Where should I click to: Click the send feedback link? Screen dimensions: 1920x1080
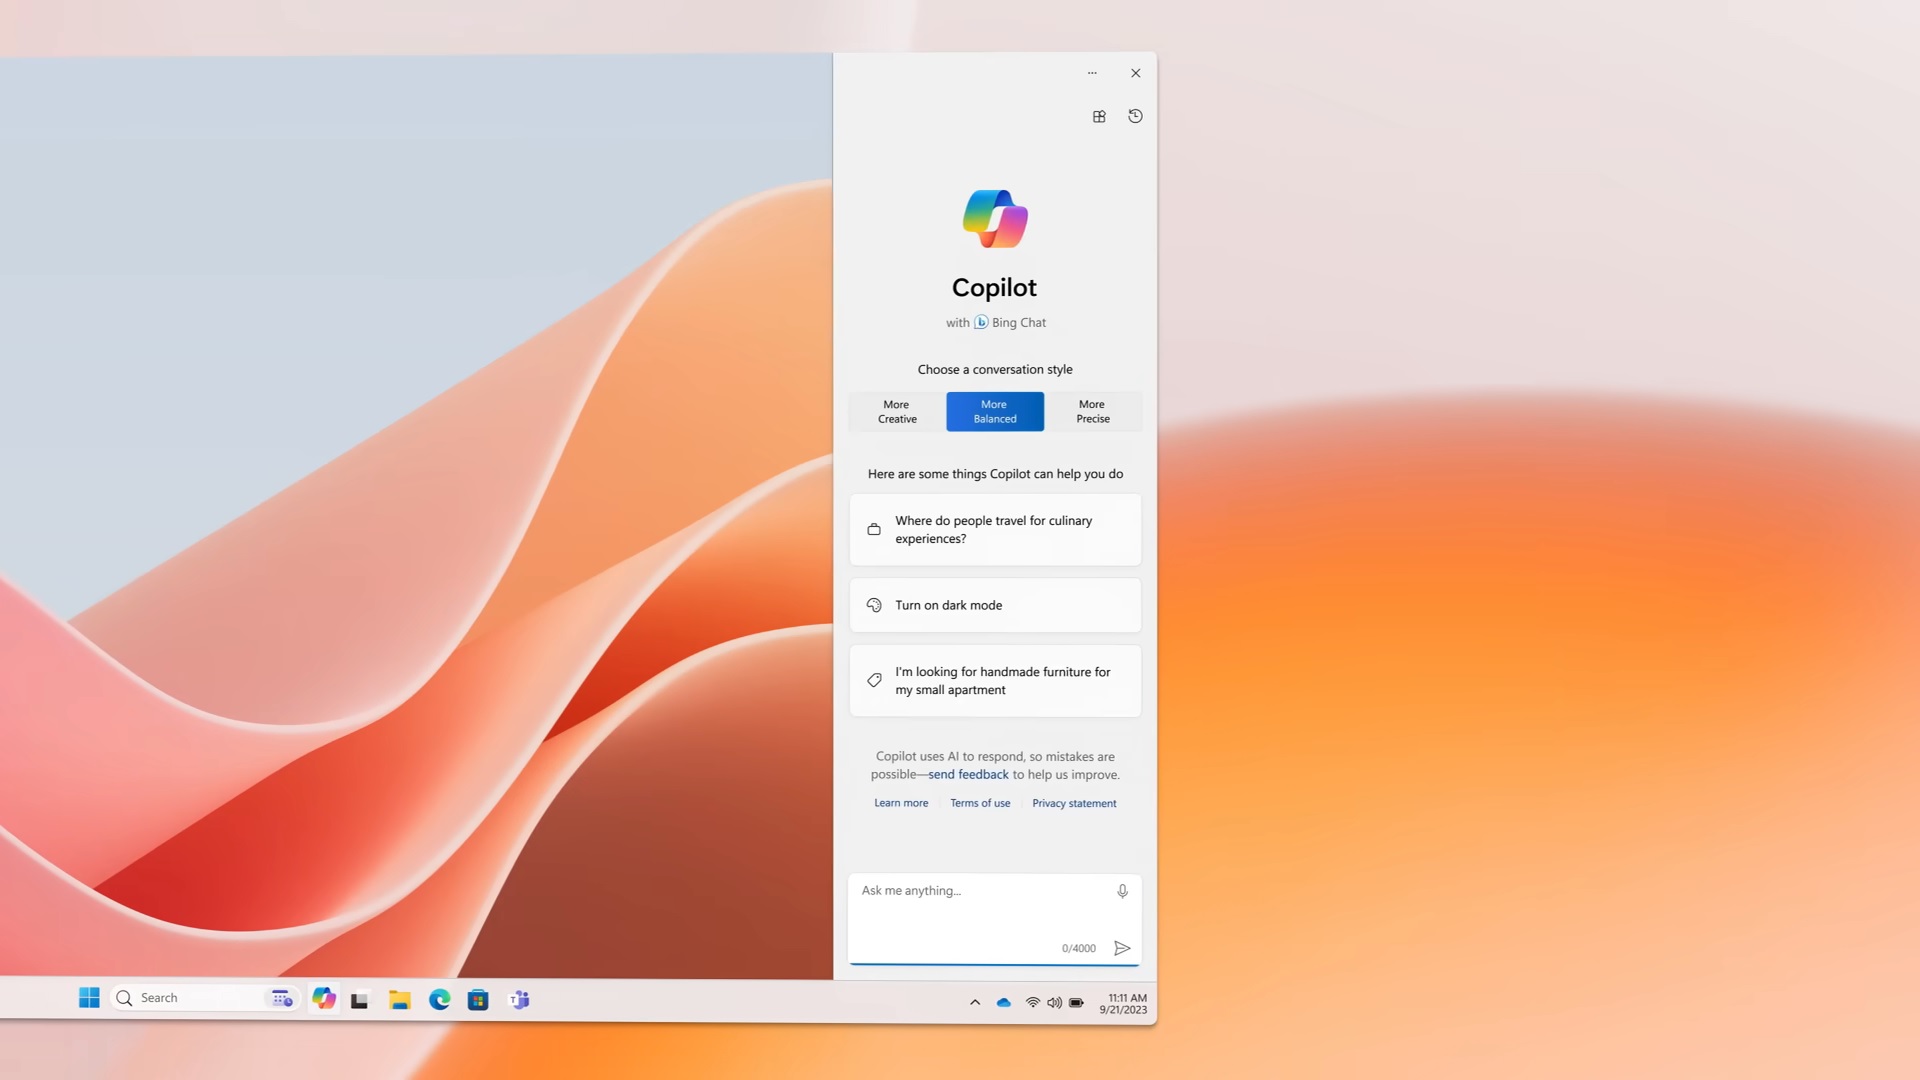click(967, 774)
